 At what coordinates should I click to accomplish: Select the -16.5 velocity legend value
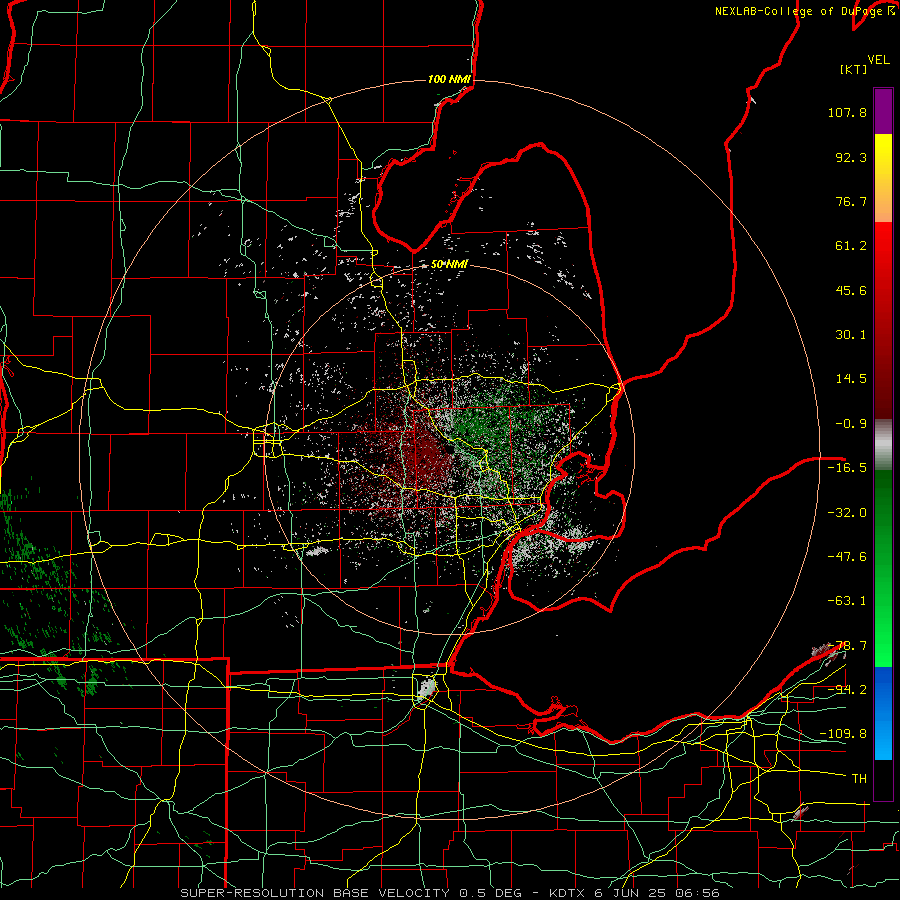click(x=847, y=468)
